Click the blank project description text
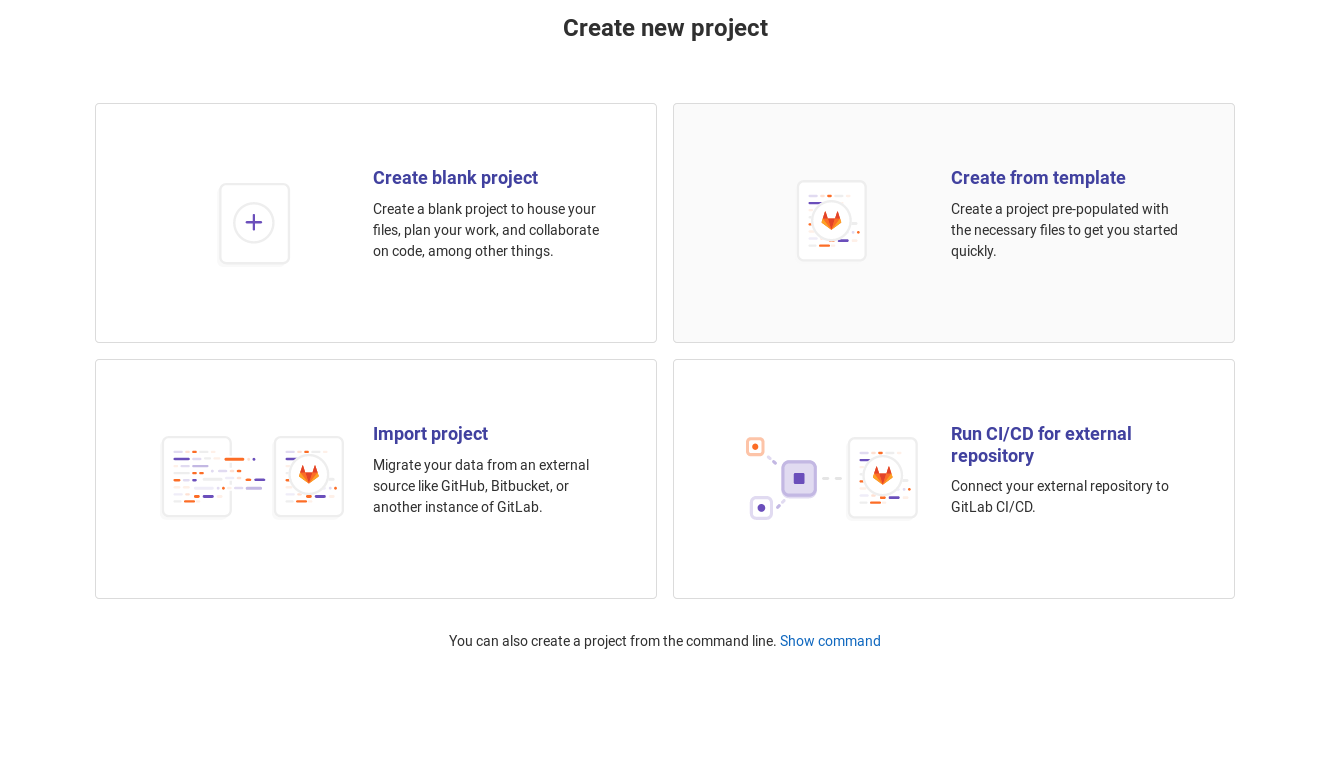 pyautogui.click(x=486, y=230)
